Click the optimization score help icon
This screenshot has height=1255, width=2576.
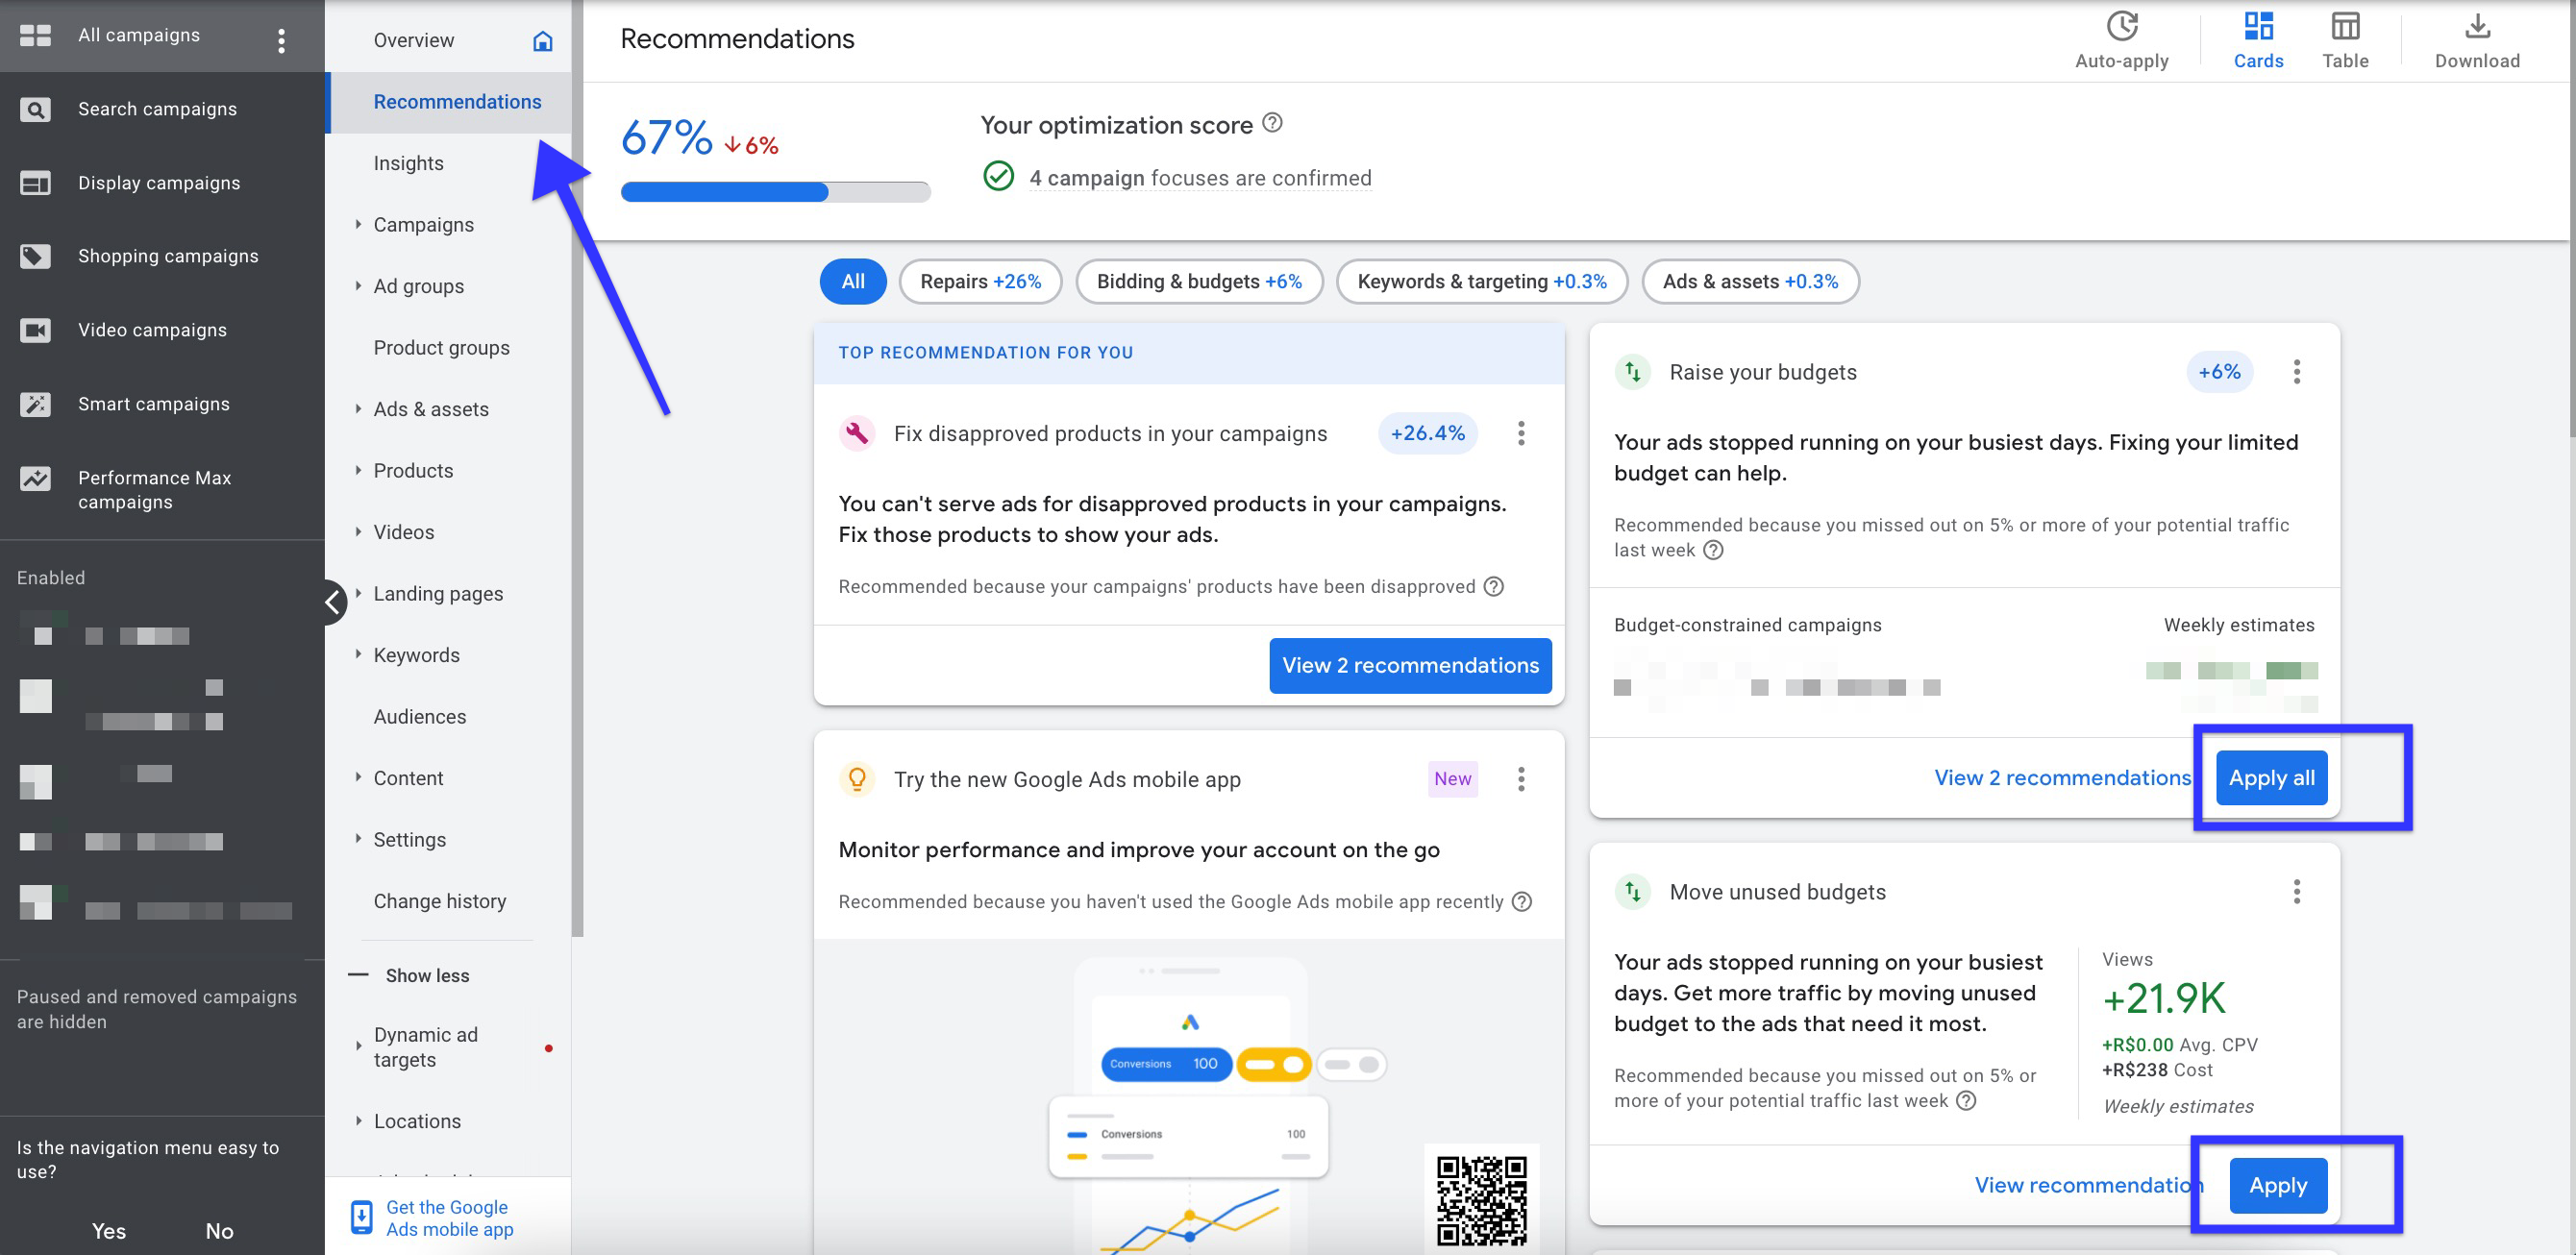pos(1272,123)
